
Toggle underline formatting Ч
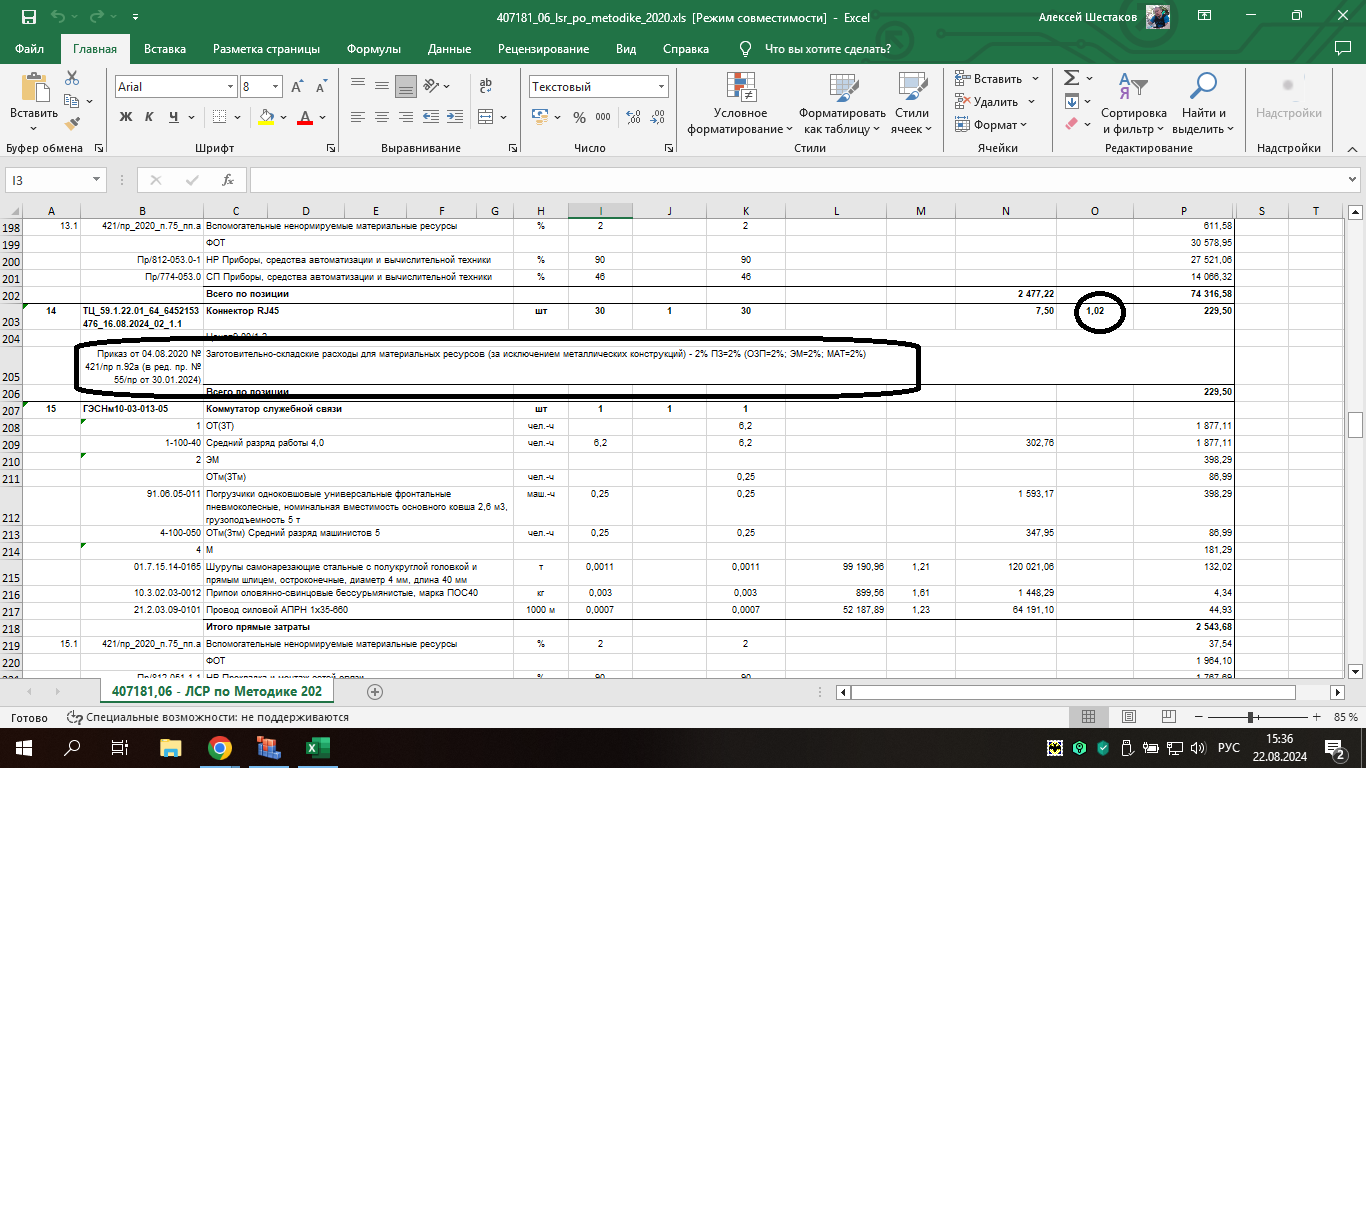174,117
